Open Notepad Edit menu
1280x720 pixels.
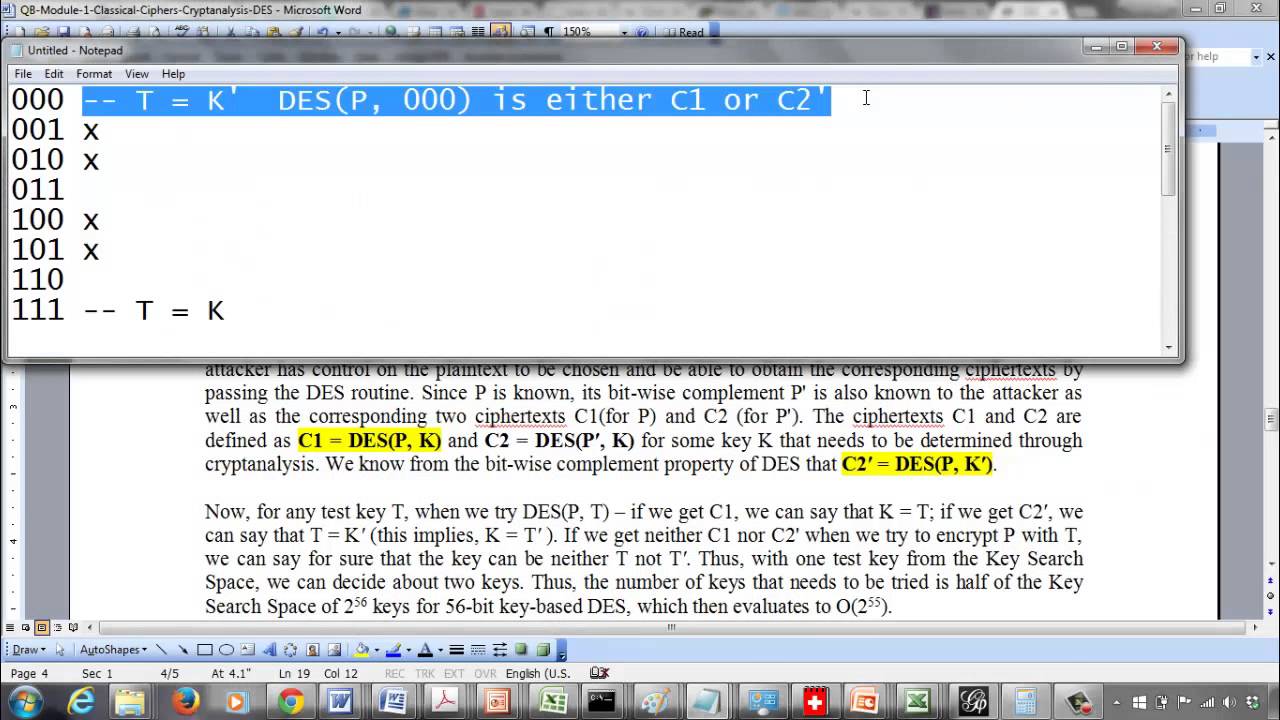click(54, 74)
